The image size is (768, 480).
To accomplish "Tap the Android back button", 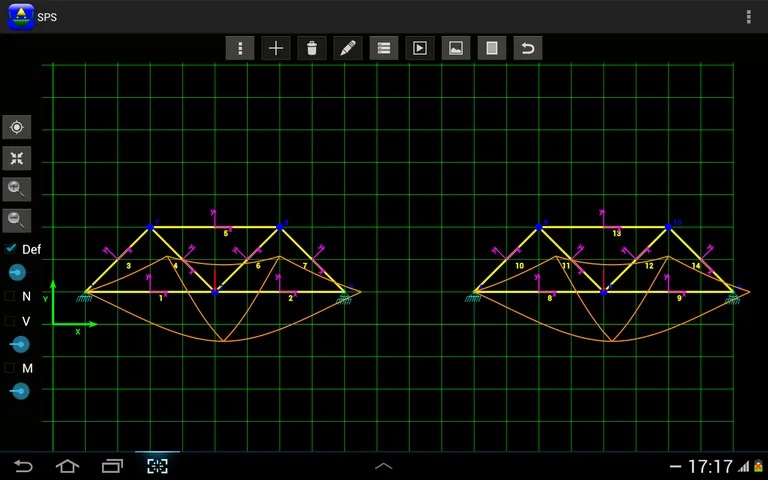I will click(x=23, y=466).
